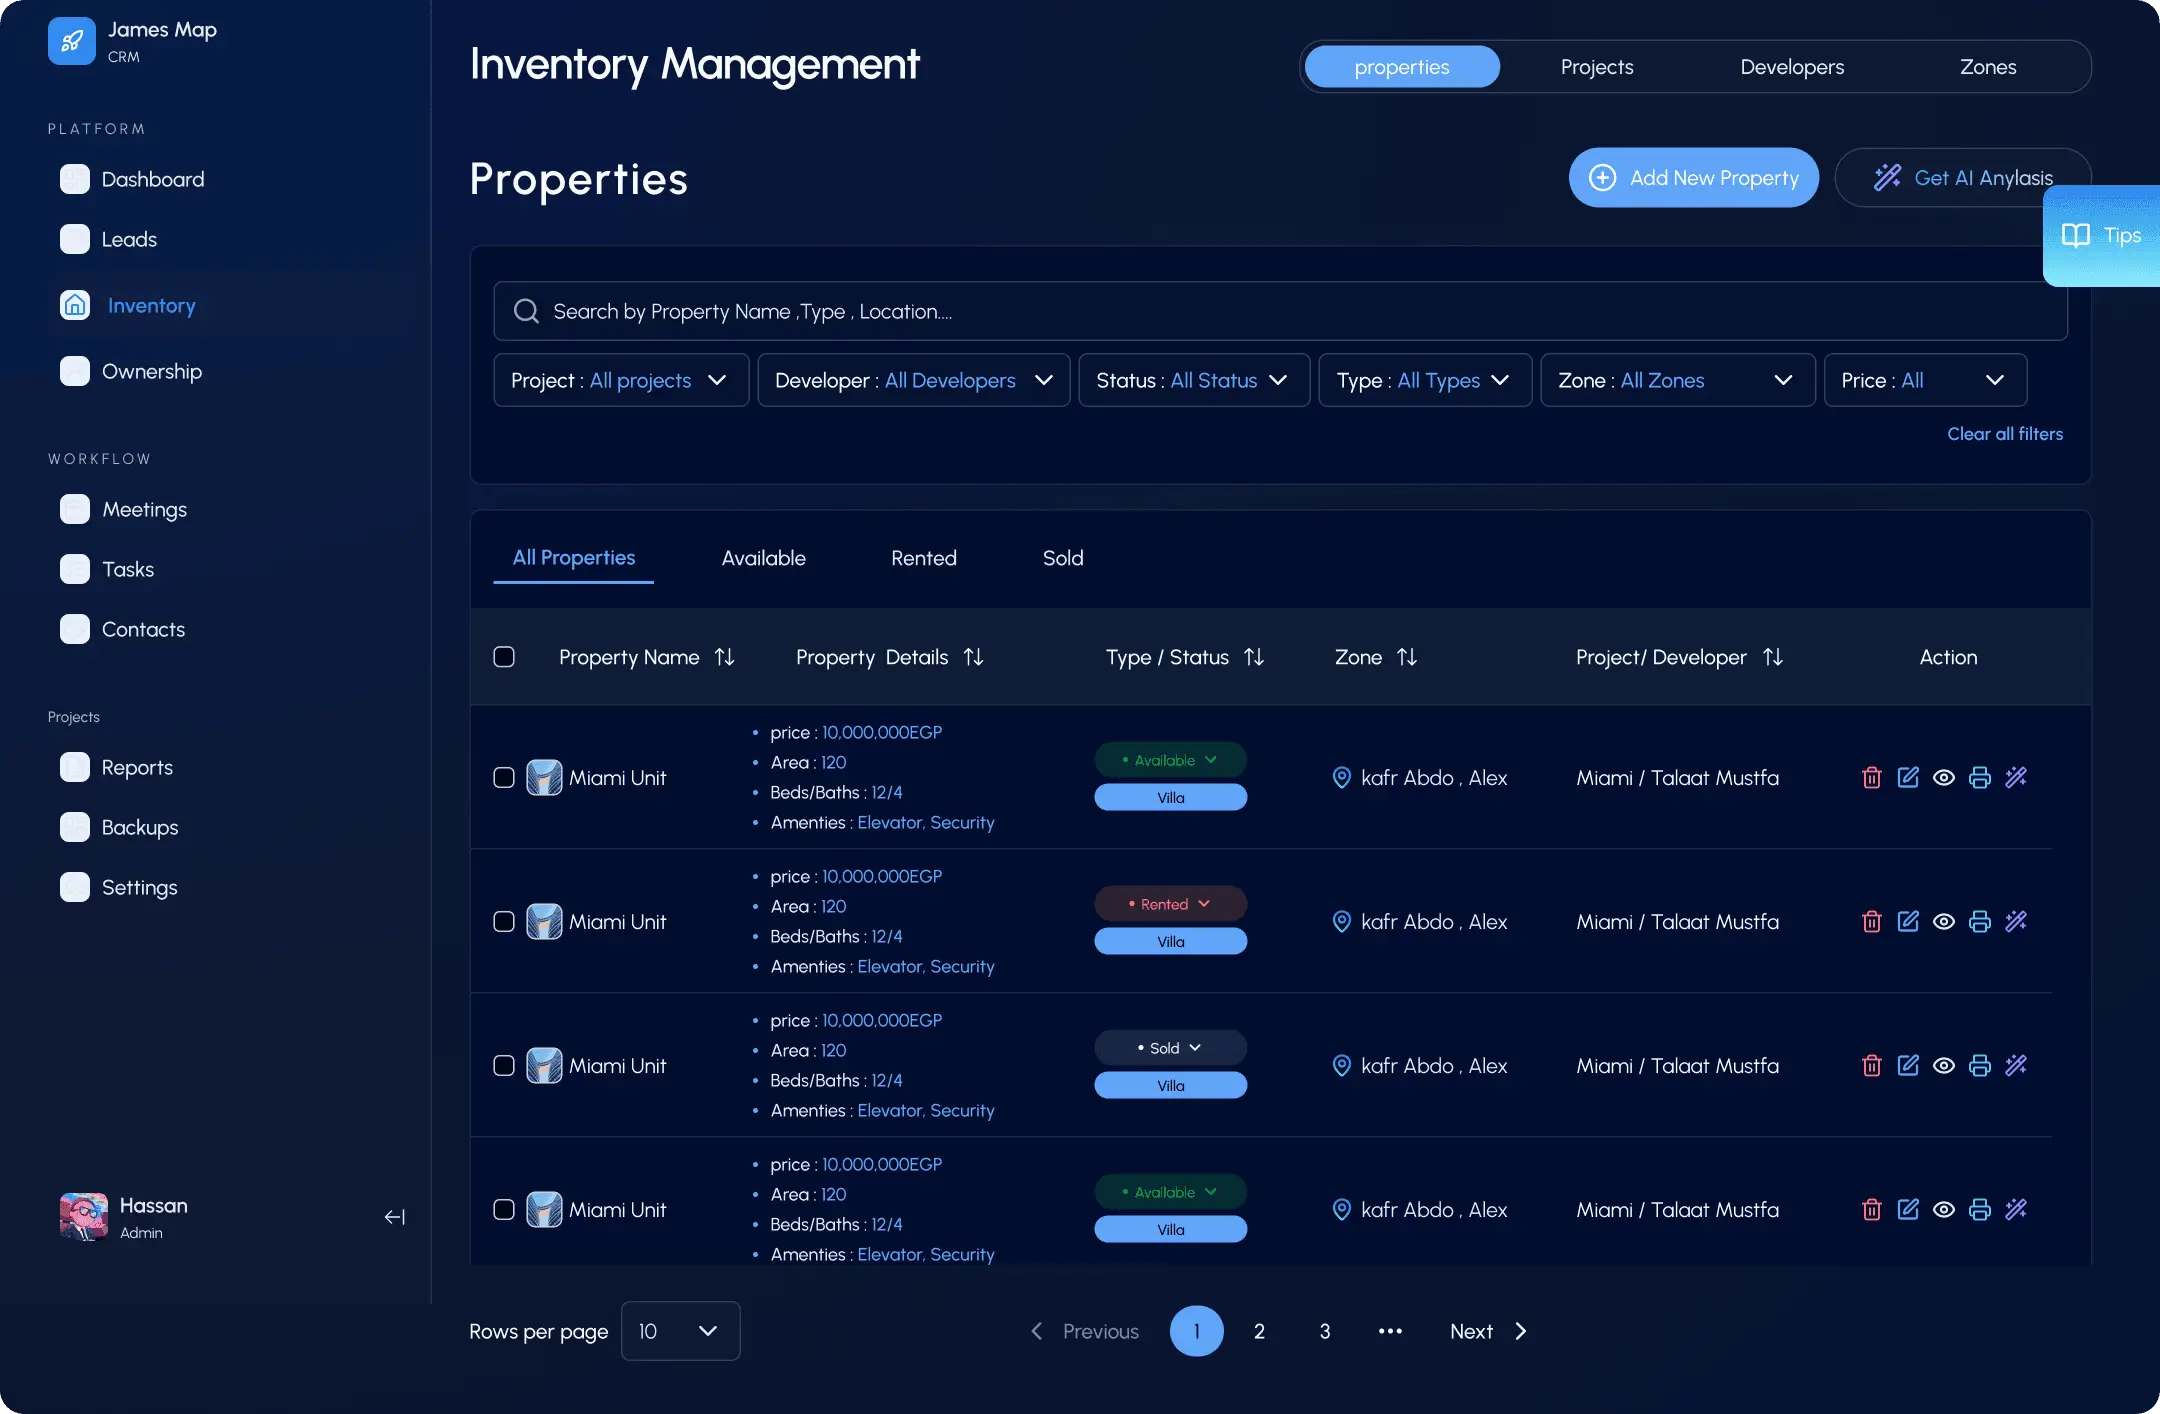The width and height of the screenshot is (2160, 1414).
Task: Switch to the Rented tab
Action: pyautogui.click(x=923, y=558)
